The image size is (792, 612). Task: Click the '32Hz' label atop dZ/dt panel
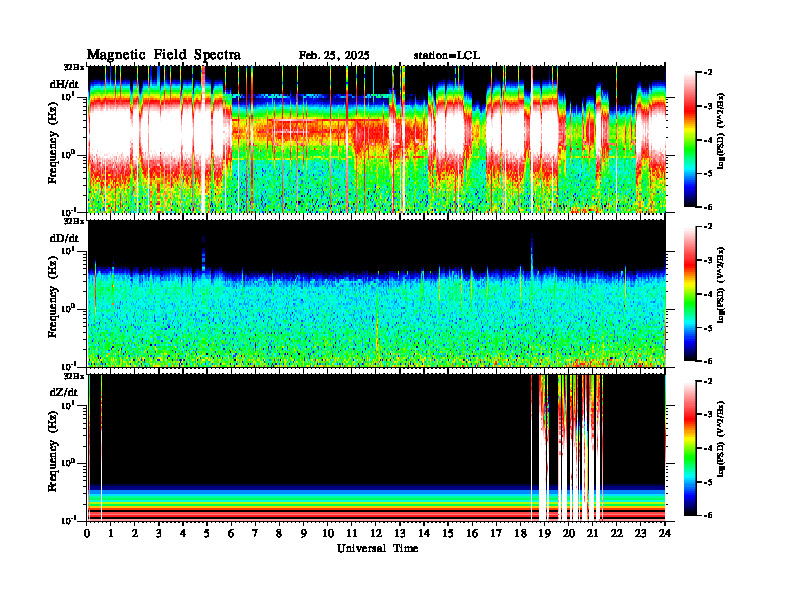pyautogui.click(x=74, y=376)
